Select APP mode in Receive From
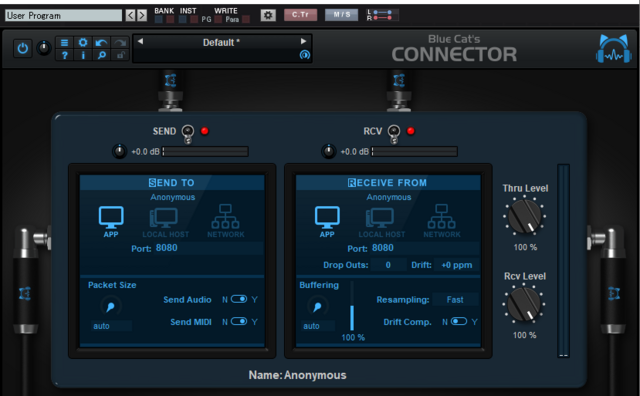The width and height of the screenshot is (640, 396). coord(327,222)
